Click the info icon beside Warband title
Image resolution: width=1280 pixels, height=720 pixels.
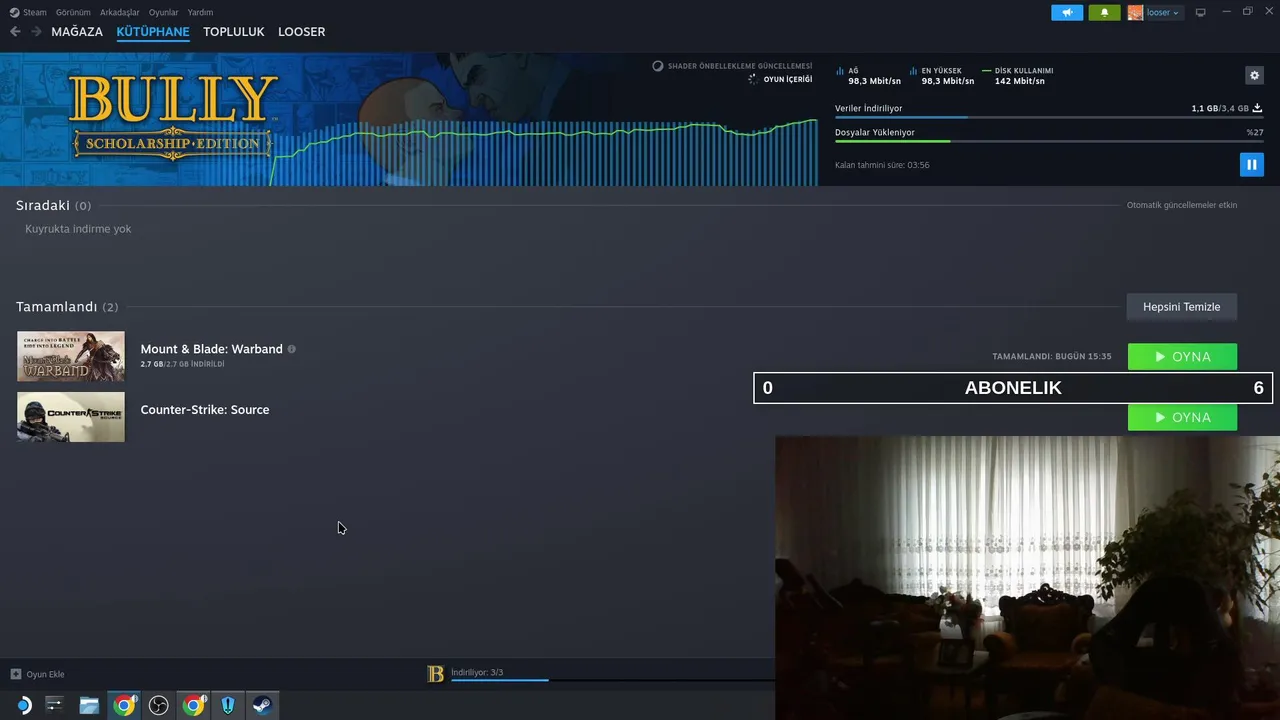[292, 349]
